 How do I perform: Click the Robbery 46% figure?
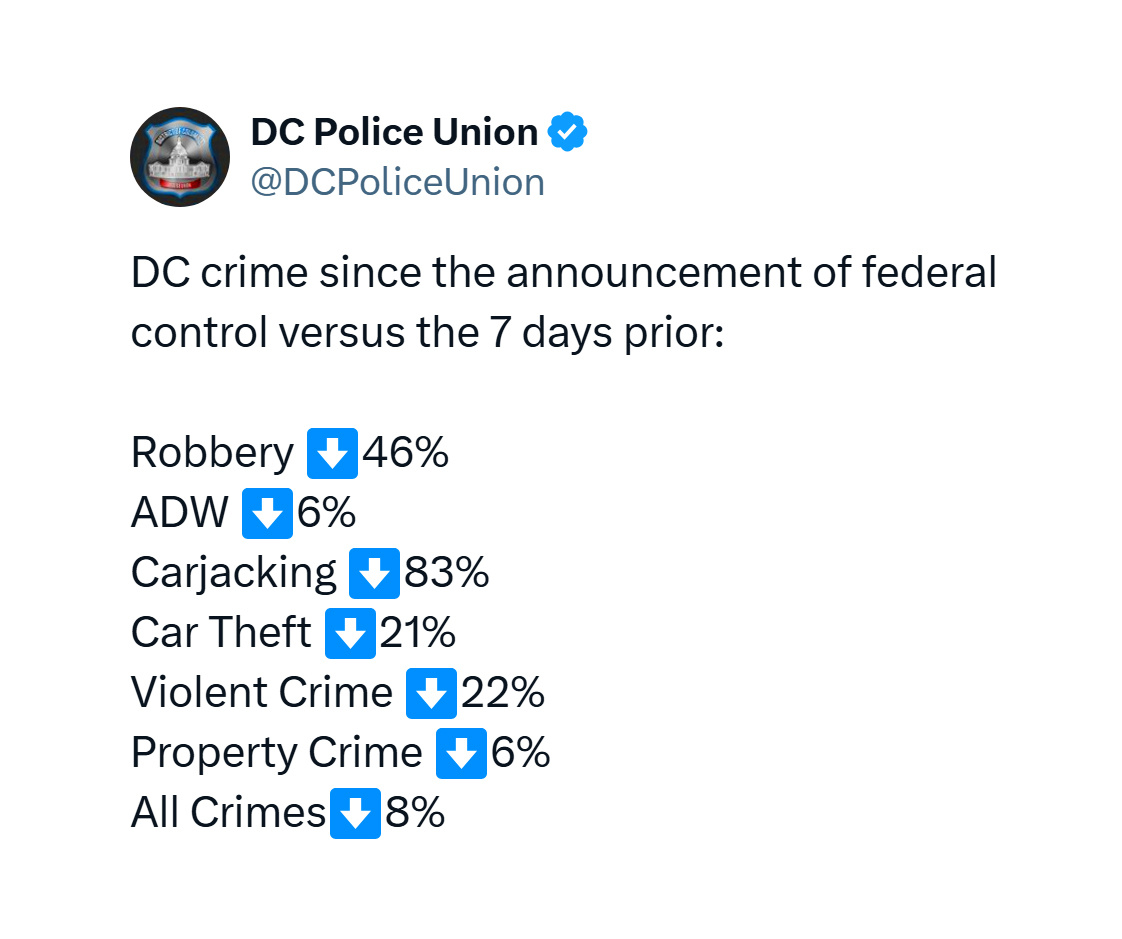405,452
